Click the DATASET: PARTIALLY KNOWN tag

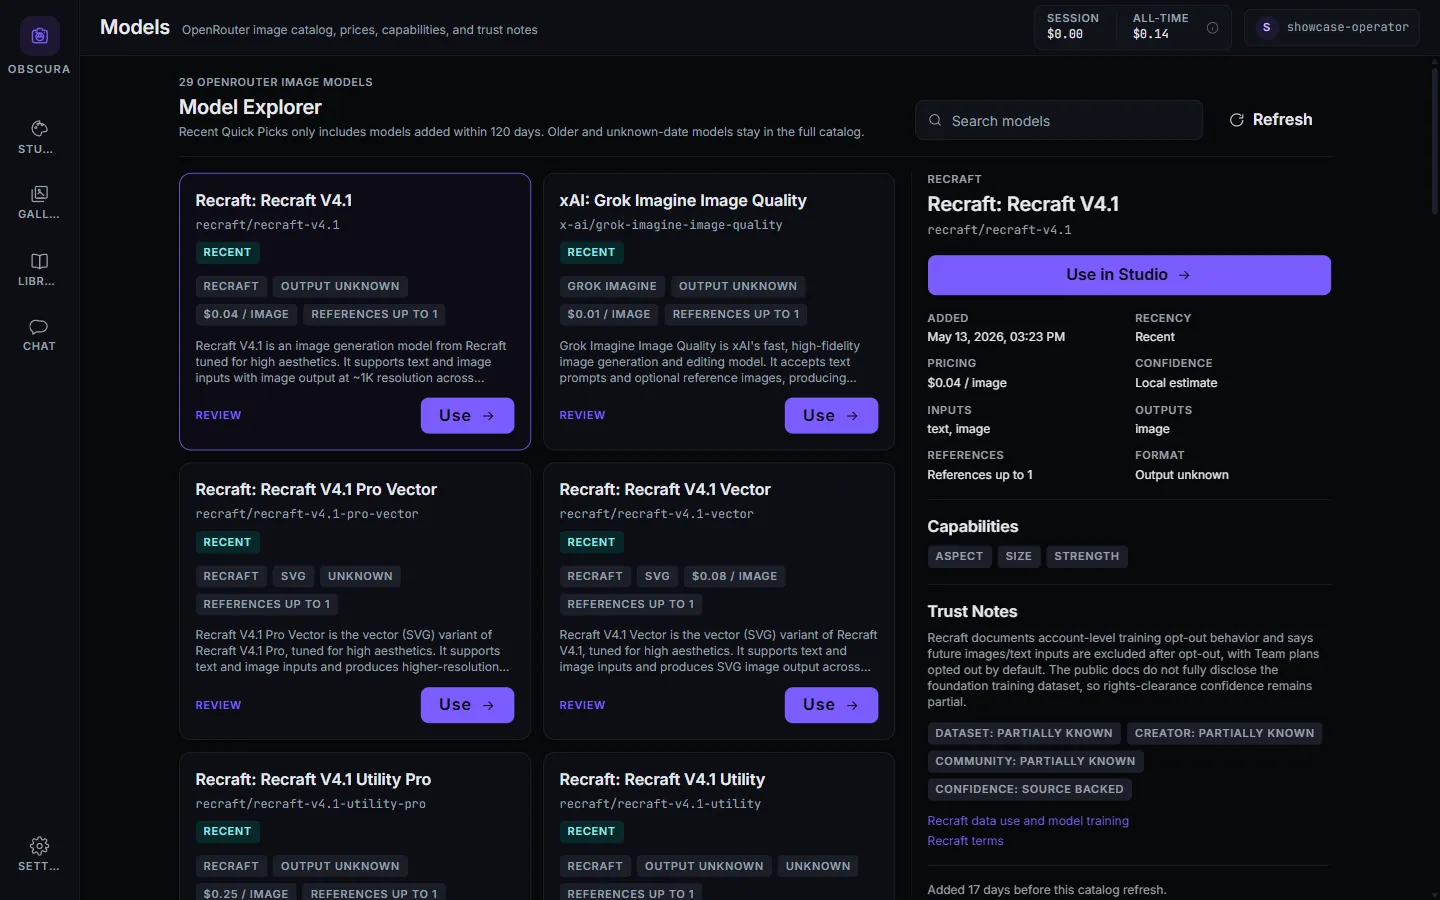click(x=1023, y=733)
